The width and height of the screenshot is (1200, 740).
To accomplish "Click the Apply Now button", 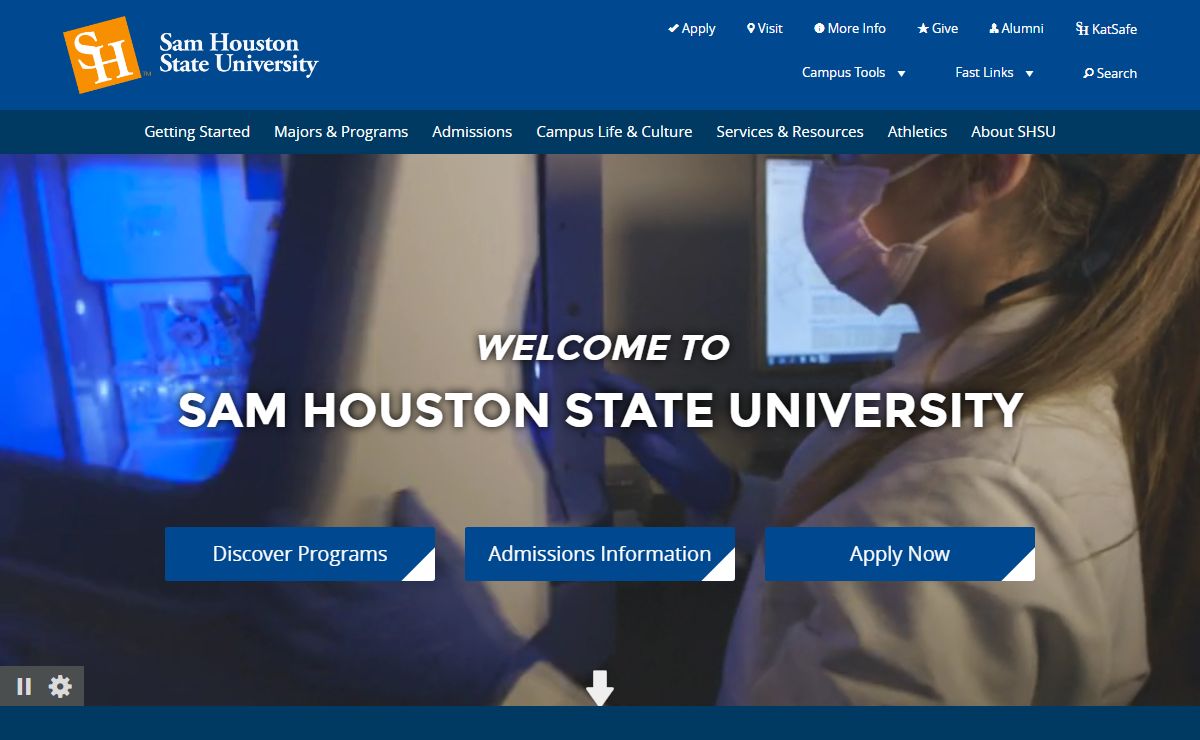I will [900, 554].
